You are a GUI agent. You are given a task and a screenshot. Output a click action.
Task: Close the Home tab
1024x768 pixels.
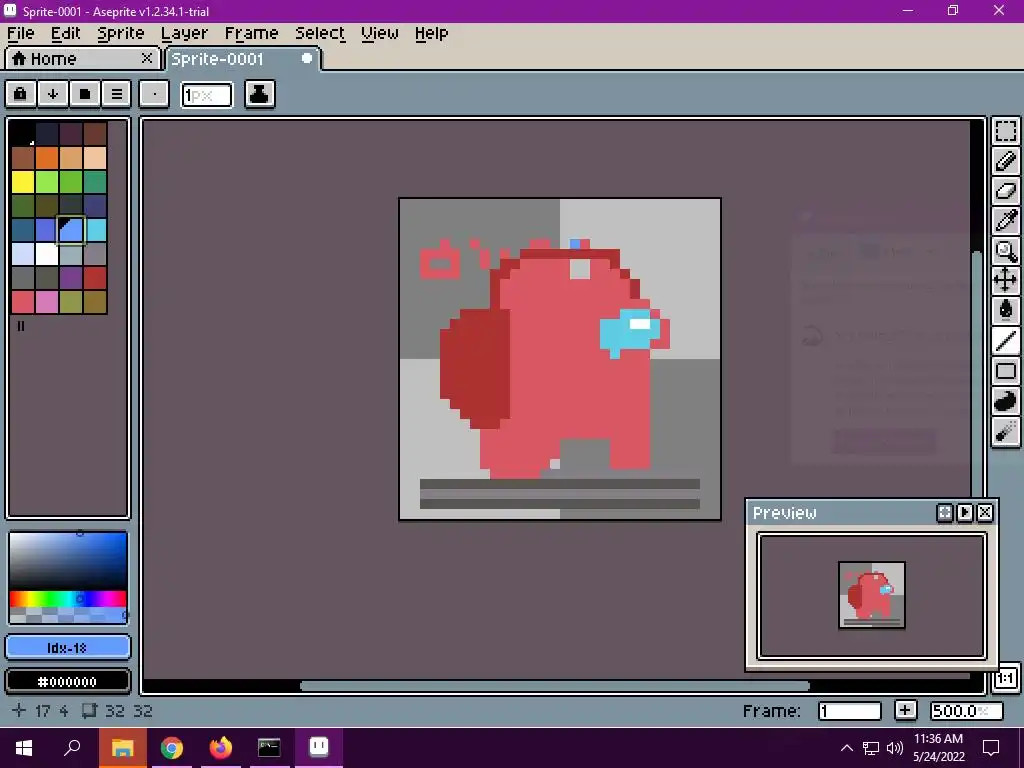click(x=147, y=58)
